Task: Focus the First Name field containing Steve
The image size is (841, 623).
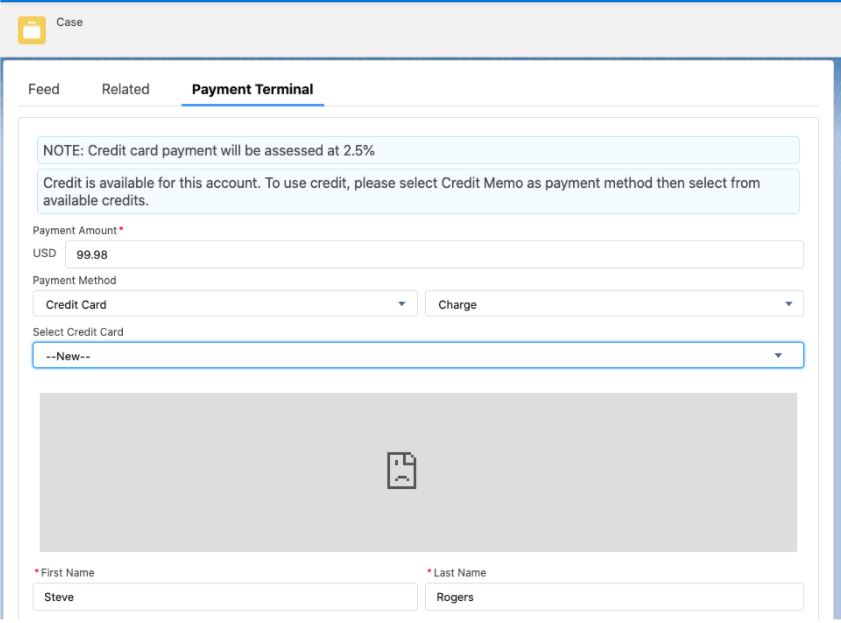Action: click(225, 597)
